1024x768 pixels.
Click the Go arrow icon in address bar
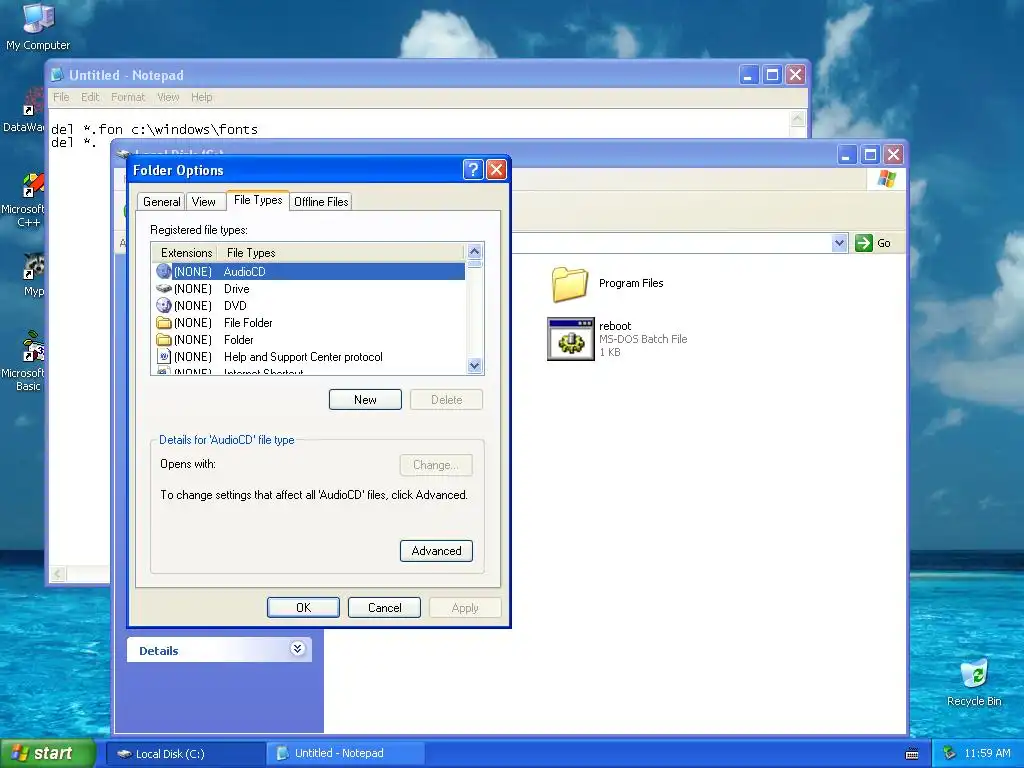[x=863, y=243]
